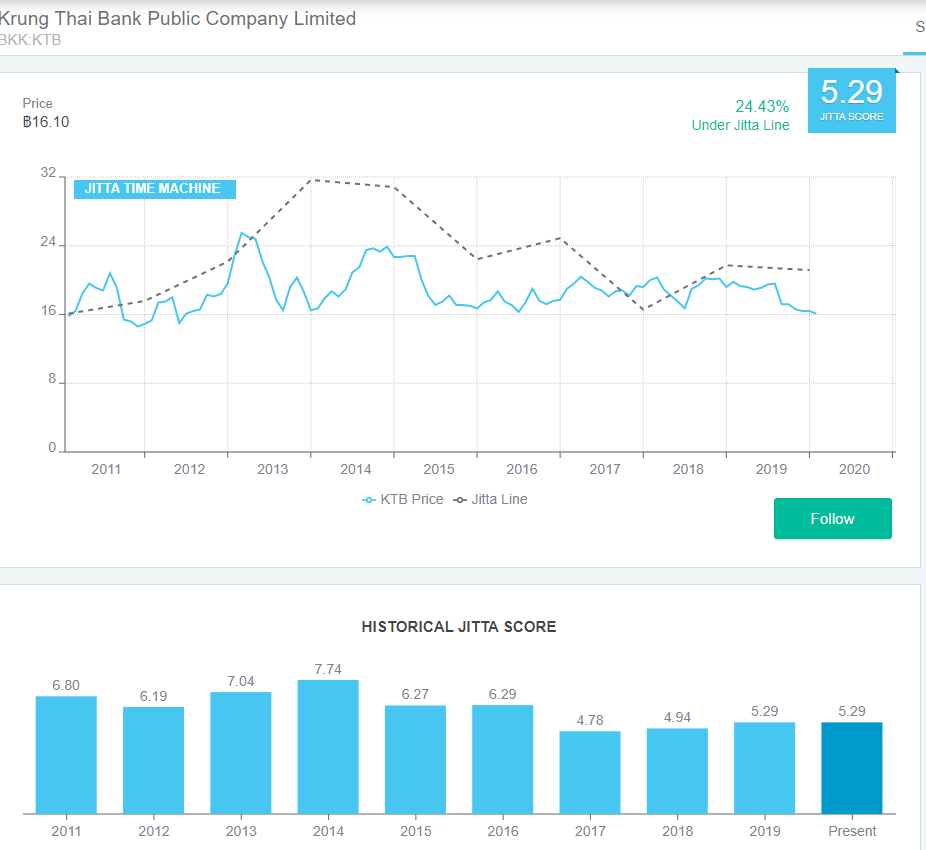926x850 pixels.
Task: Click the green Follow button
Action: [833, 519]
